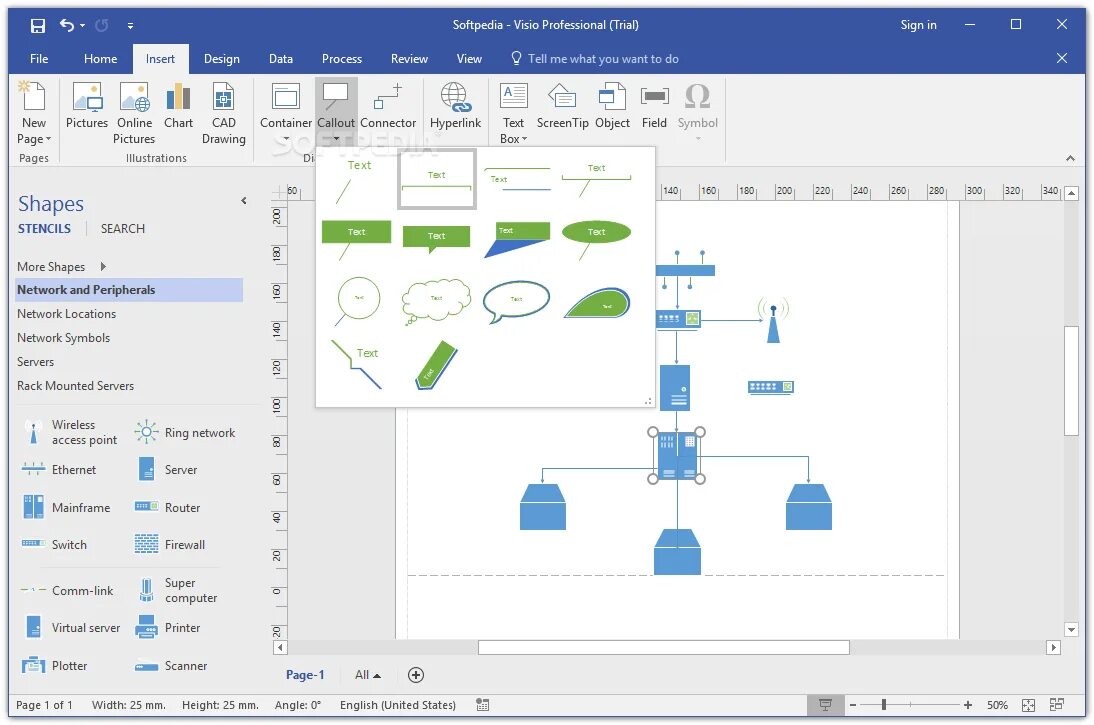The width and height of the screenshot is (1094, 725).
Task: Open the View ribbon tab
Action: 469,59
